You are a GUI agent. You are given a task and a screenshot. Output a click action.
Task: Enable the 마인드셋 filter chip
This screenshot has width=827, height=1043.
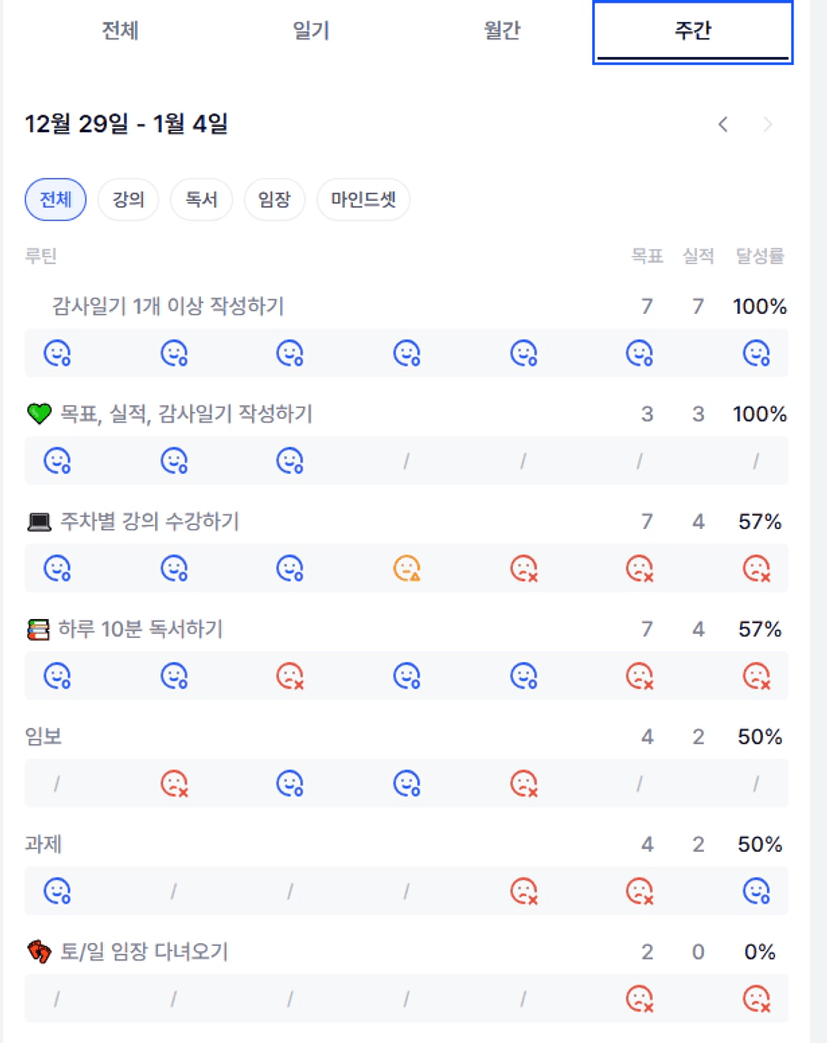363,200
